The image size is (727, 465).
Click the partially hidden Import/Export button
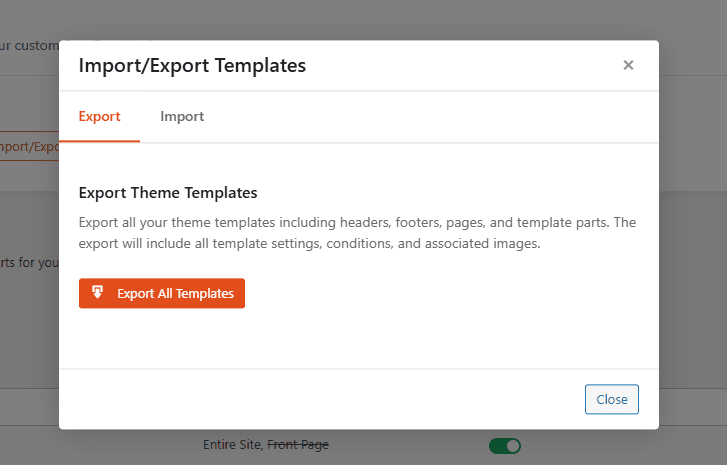pyautogui.click(x=30, y=147)
